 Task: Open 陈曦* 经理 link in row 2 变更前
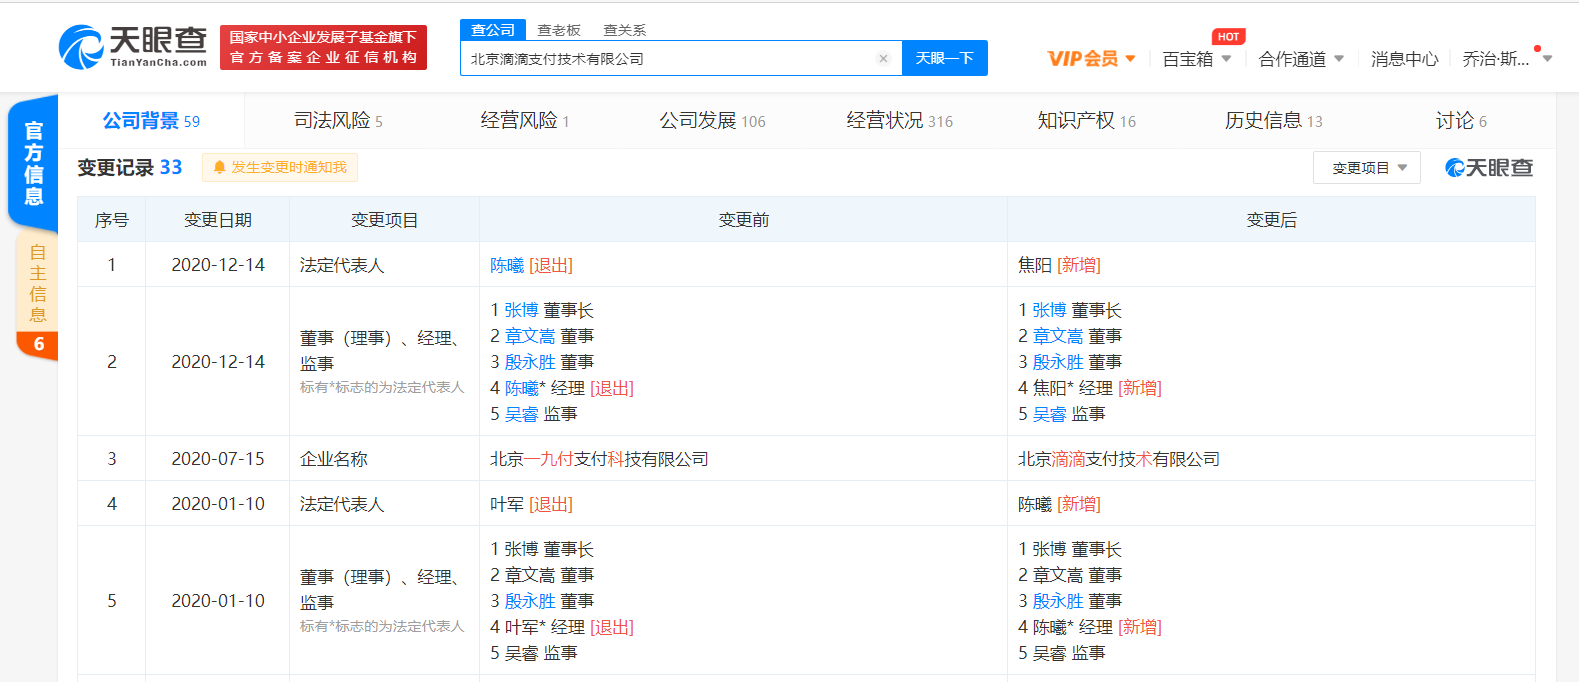point(521,388)
